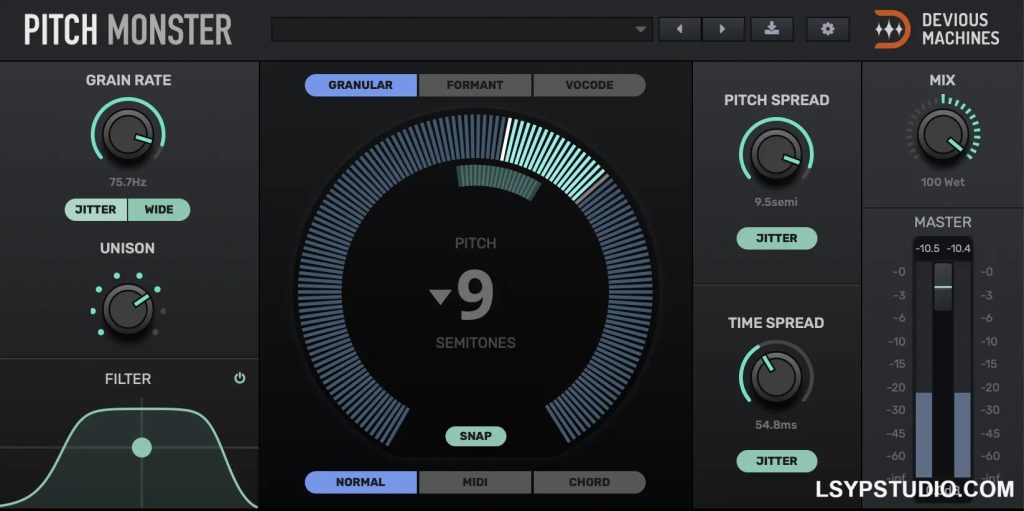Click the Unison knob

[x=128, y=309]
